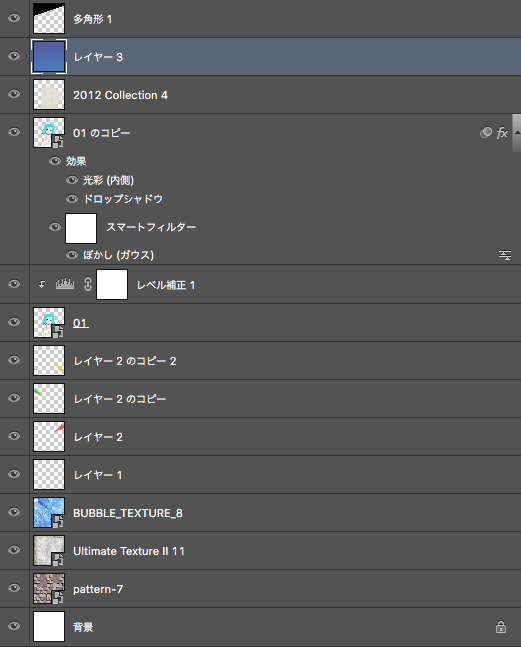Click the smart object badge on pattern-7 thumbnail

(58, 597)
